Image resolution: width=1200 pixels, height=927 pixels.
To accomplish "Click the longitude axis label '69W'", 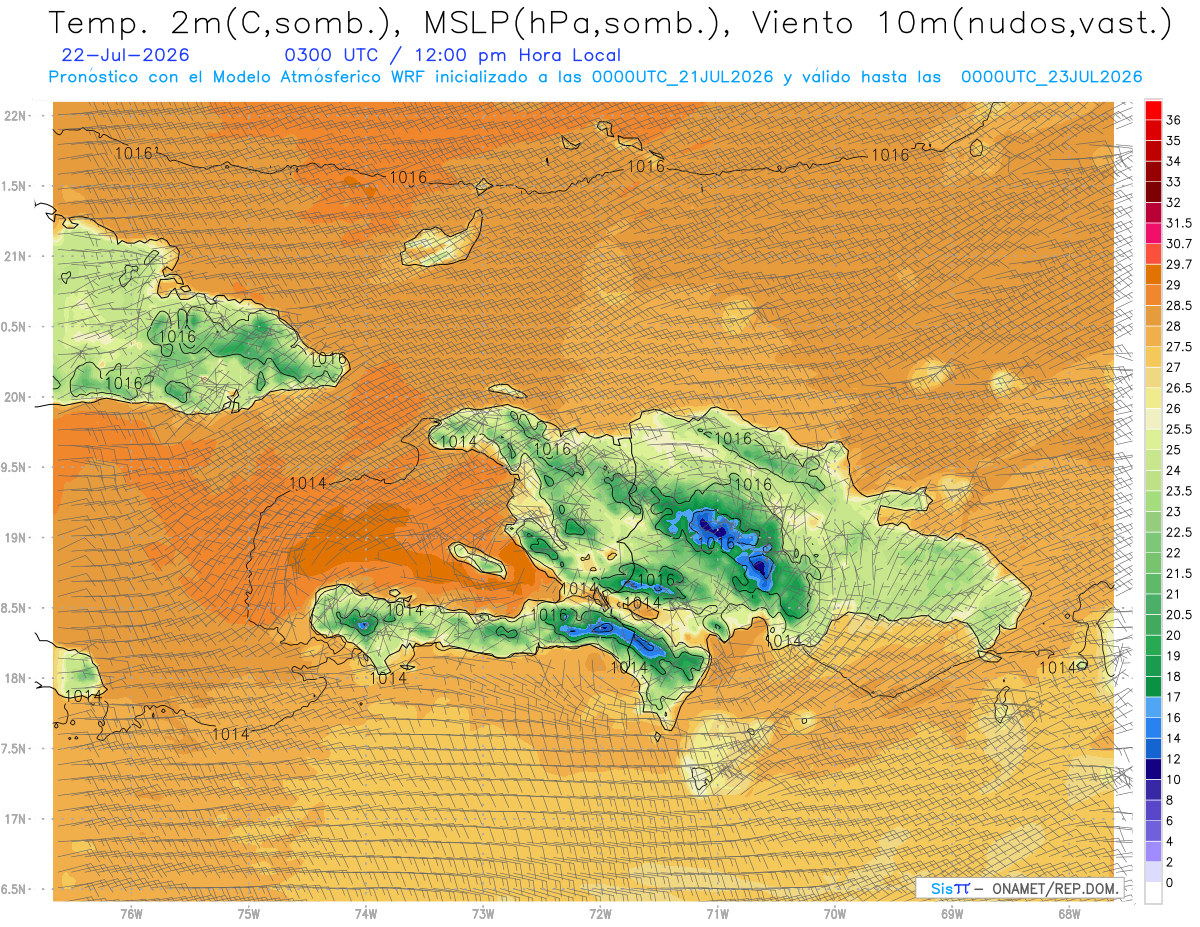I will [x=952, y=914].
